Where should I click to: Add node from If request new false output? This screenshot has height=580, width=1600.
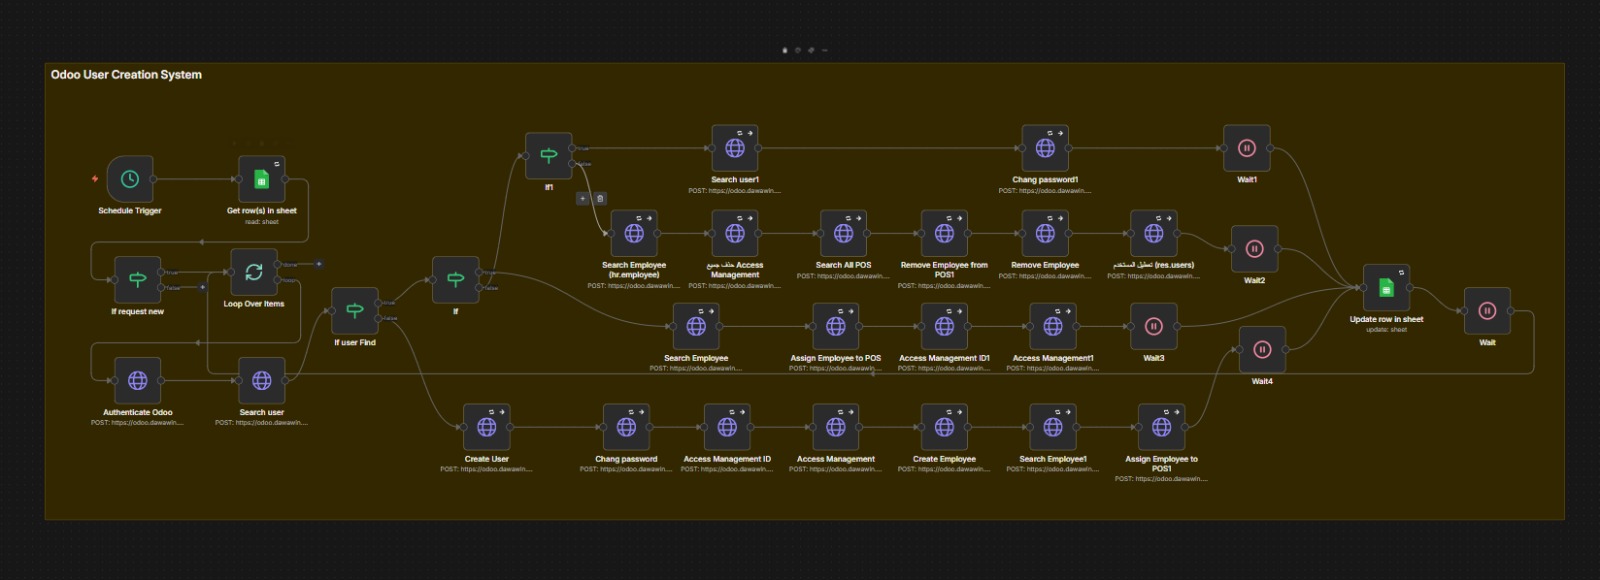click(203, 287)
